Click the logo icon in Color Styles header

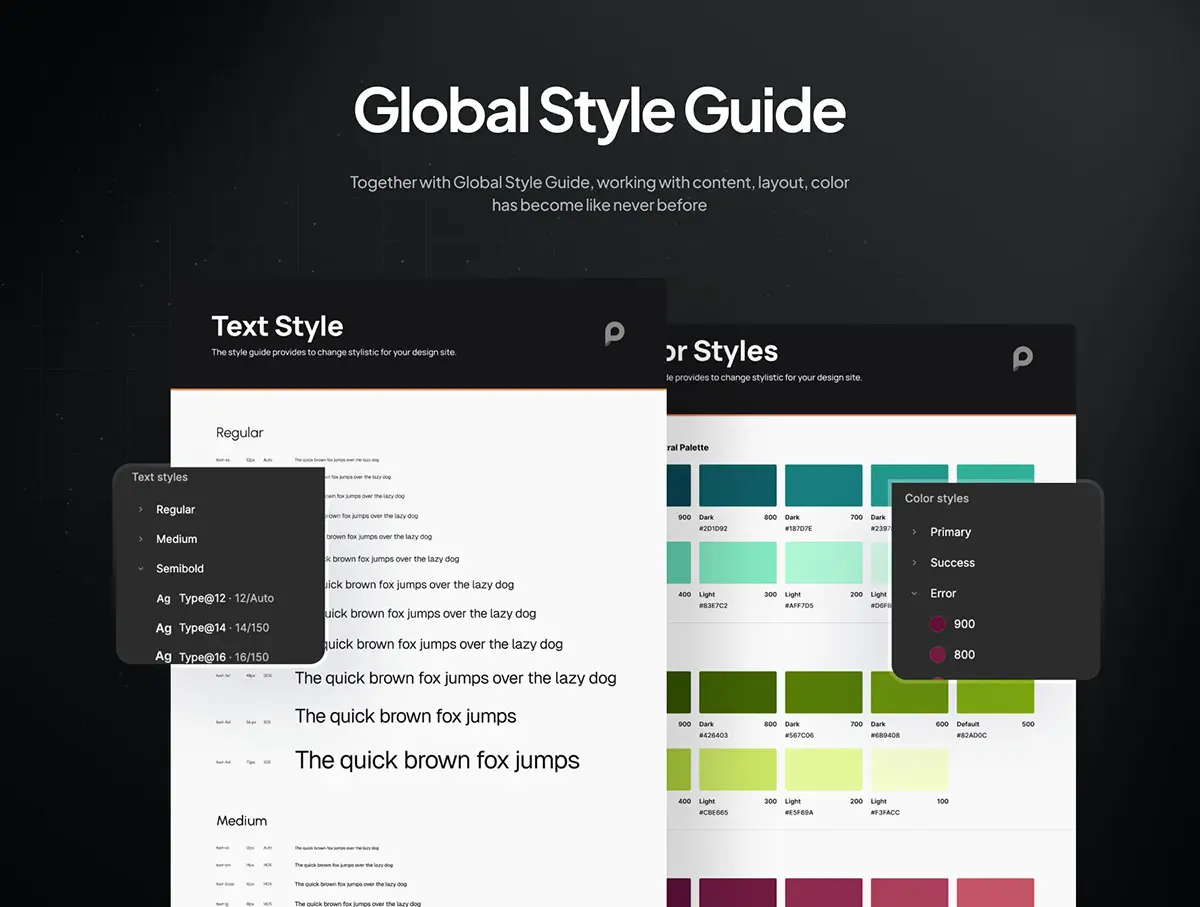[1022, 358]
